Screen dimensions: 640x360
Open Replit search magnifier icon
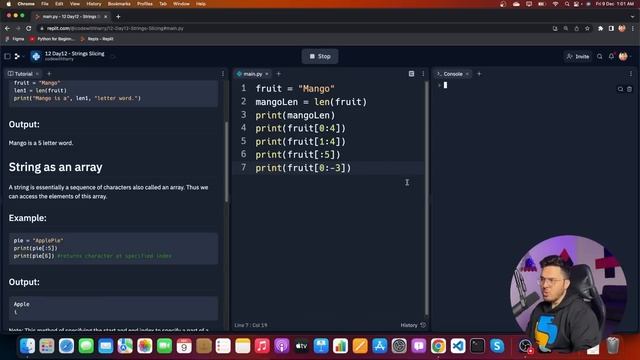[x=600, y=56]
